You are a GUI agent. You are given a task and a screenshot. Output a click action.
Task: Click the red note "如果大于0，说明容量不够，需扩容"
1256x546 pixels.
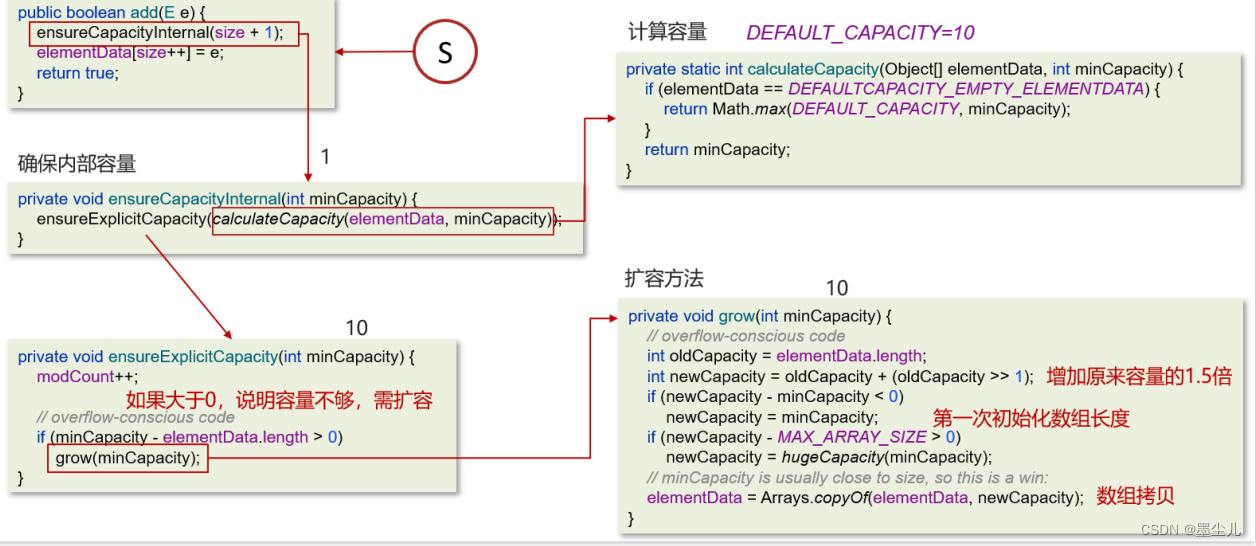(279, 401)
